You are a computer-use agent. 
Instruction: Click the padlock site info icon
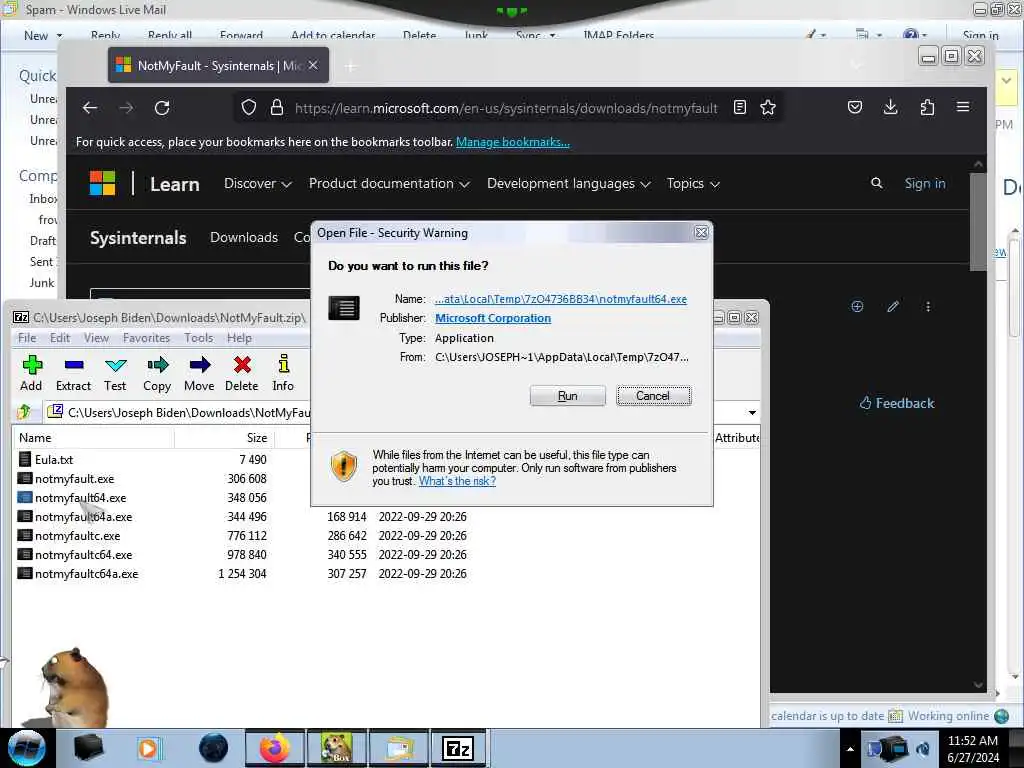pos(277,108)
